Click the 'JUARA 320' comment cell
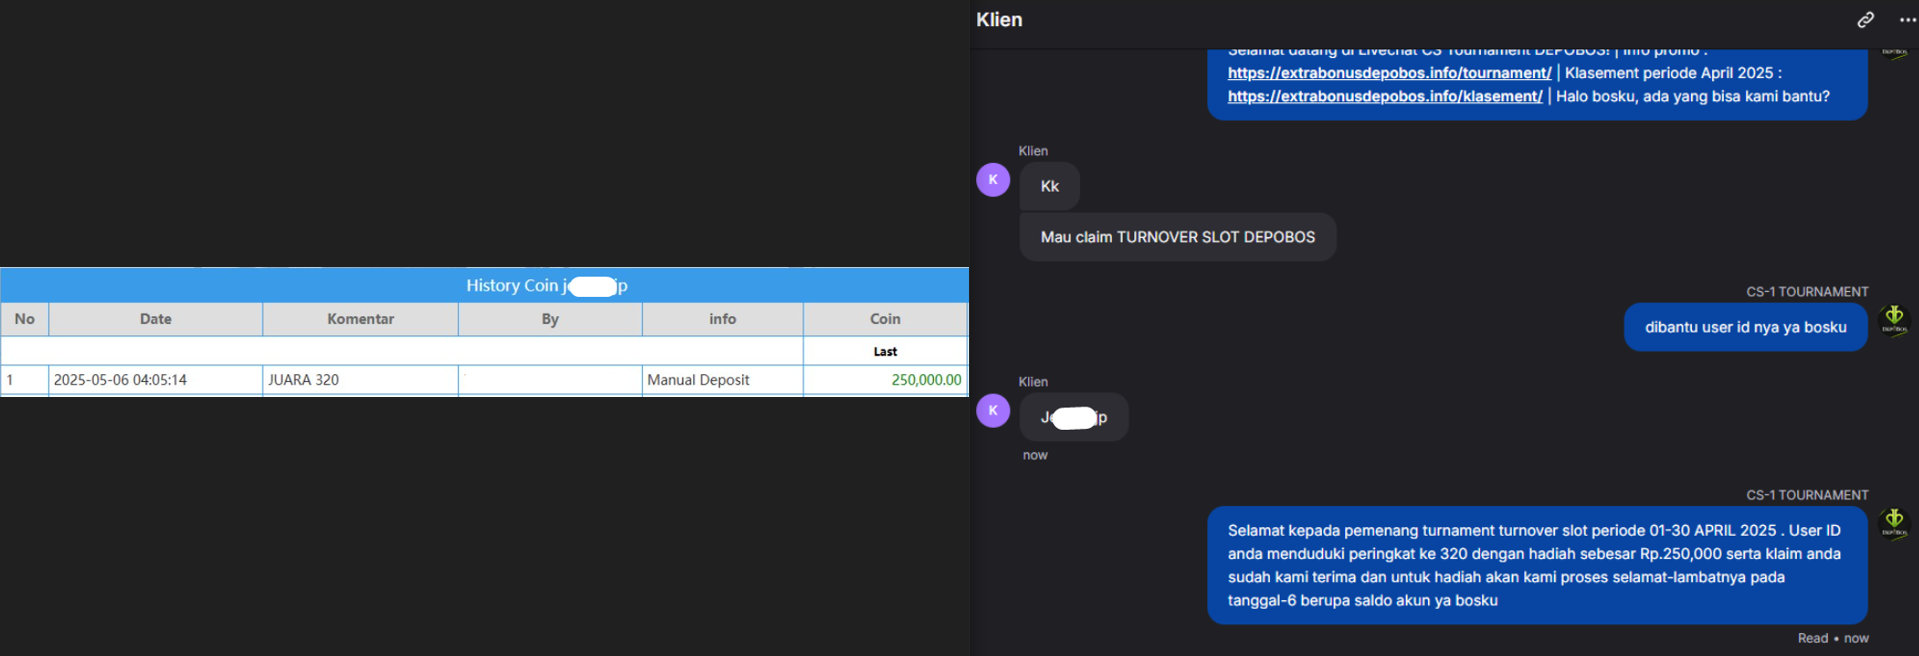This screenshot has width=1919, height=656. (x=360, y=380)
